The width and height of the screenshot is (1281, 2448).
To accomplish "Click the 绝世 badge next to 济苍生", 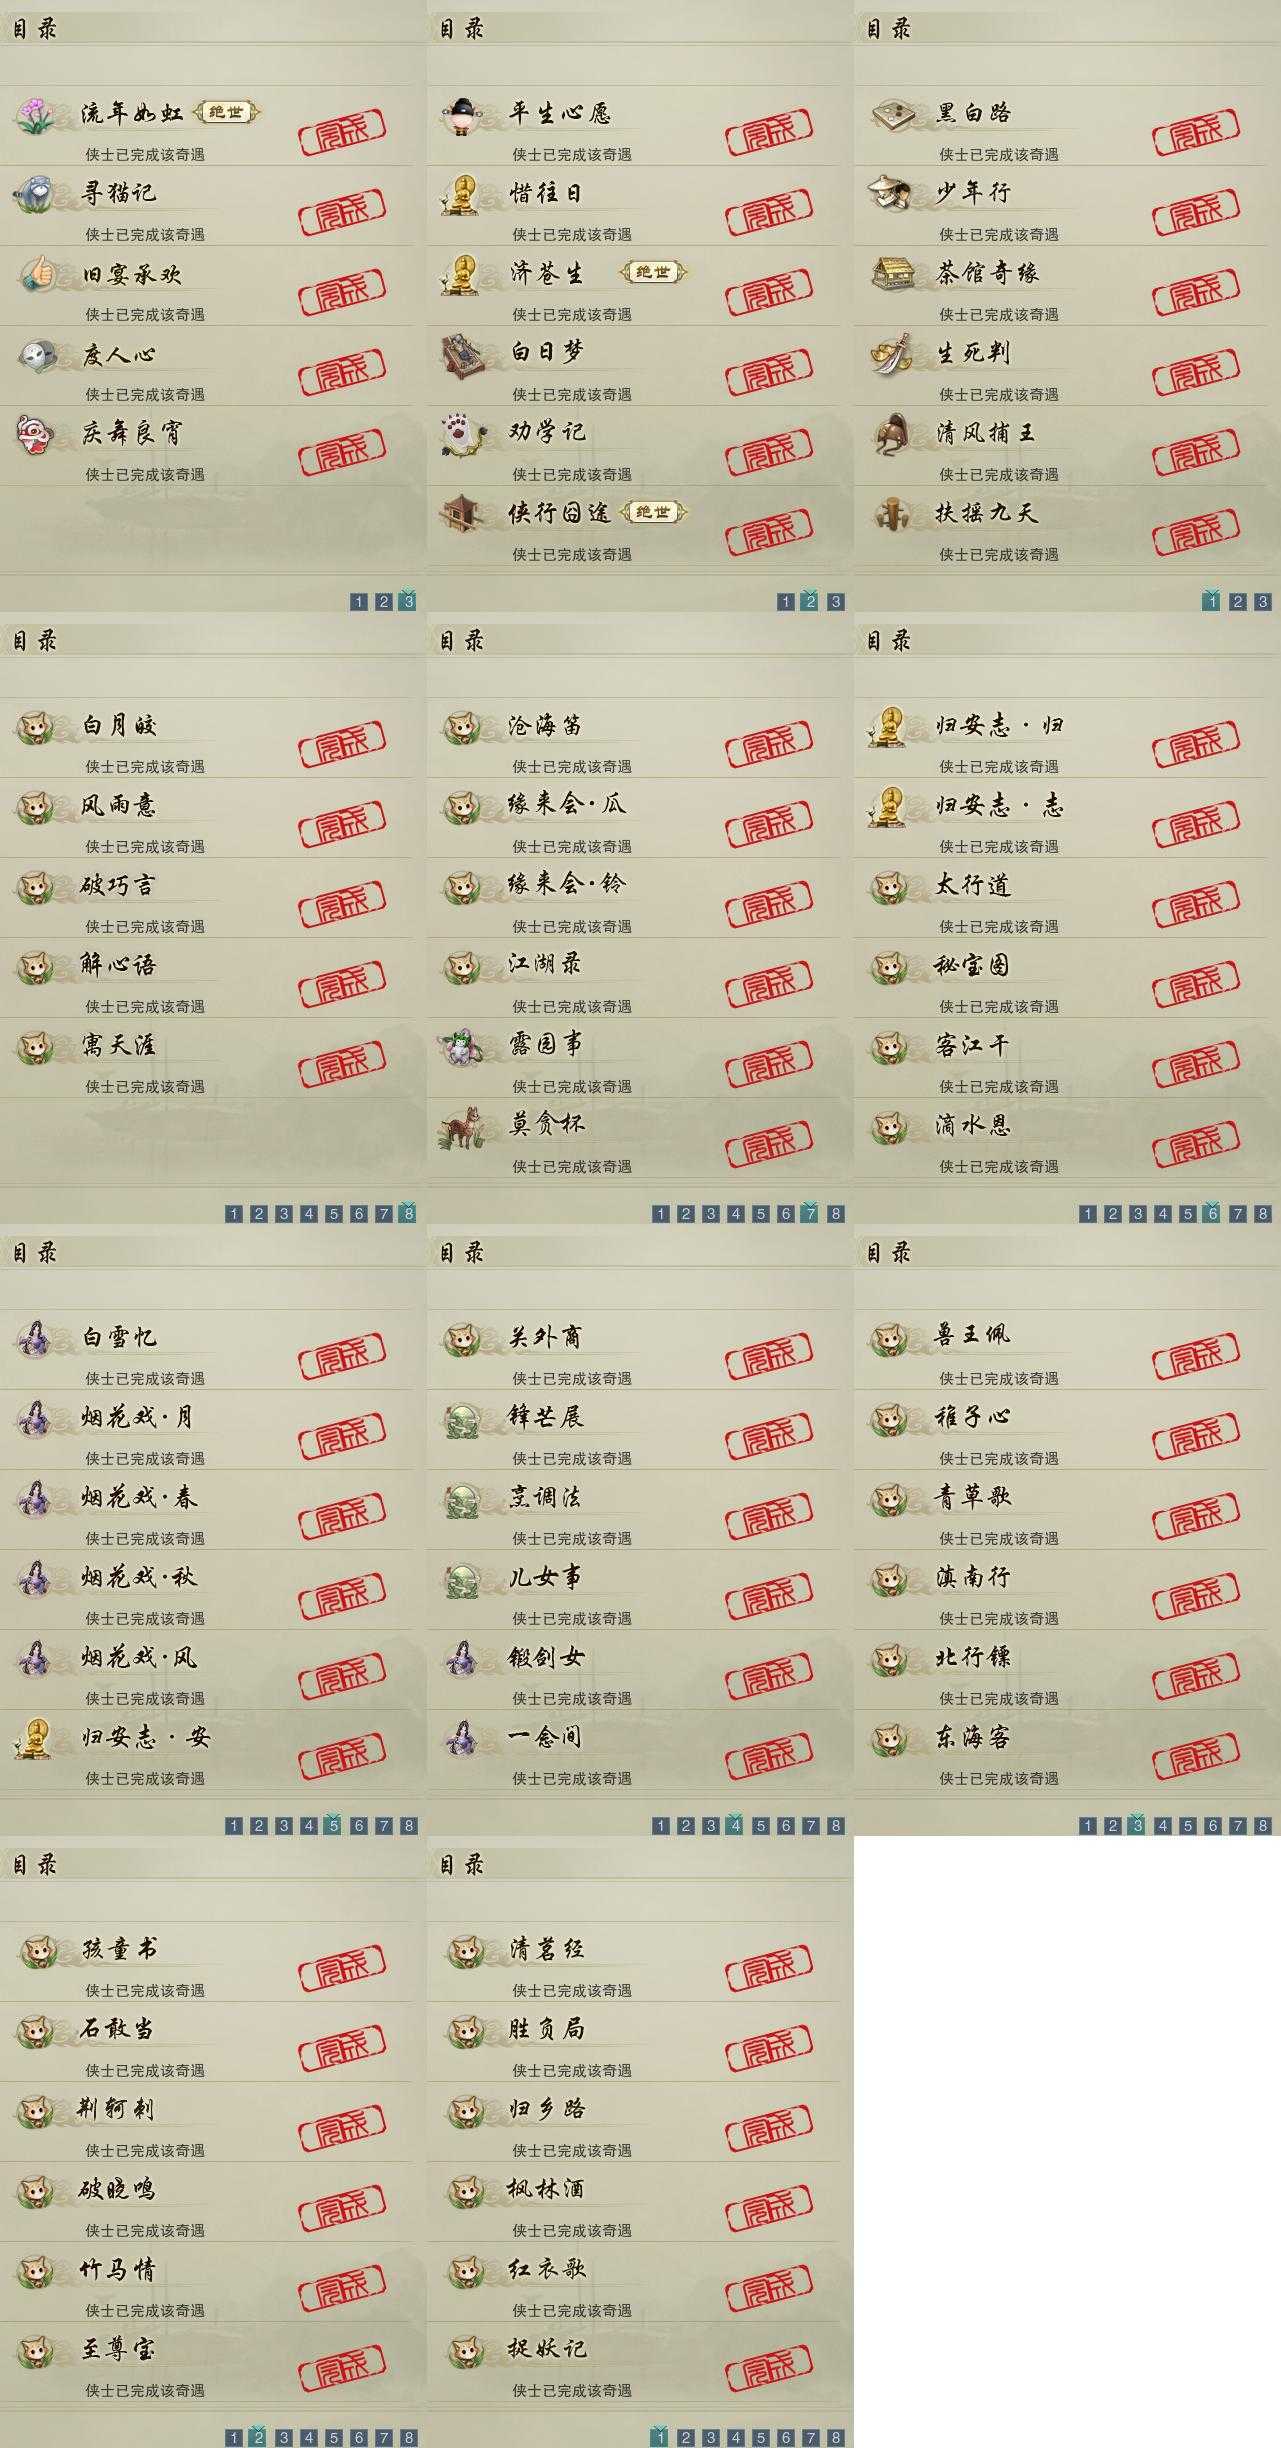I will (653, 272).
